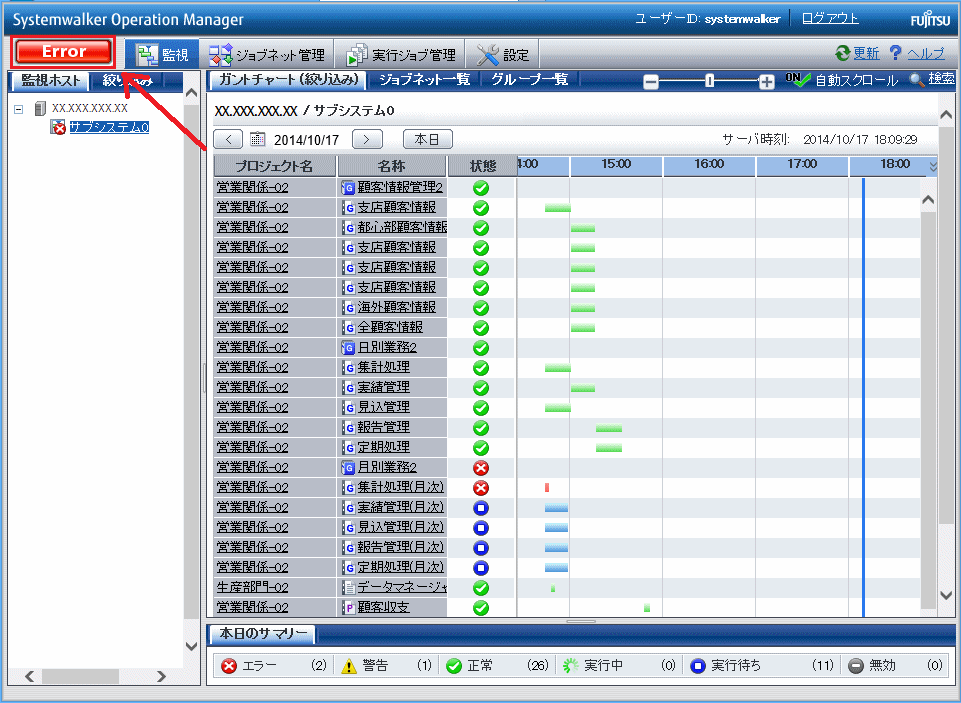This screenshot has width=961, height=703.
Task: Click the icon next to 日別業務2
Action: coord(348,348)
